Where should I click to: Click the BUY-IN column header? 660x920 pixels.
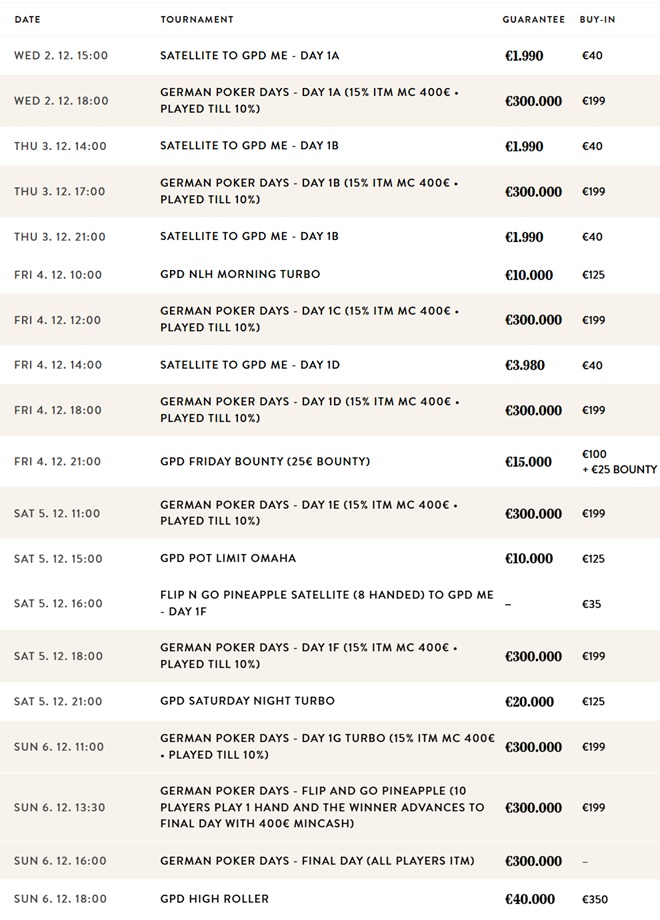coord(597,19)
